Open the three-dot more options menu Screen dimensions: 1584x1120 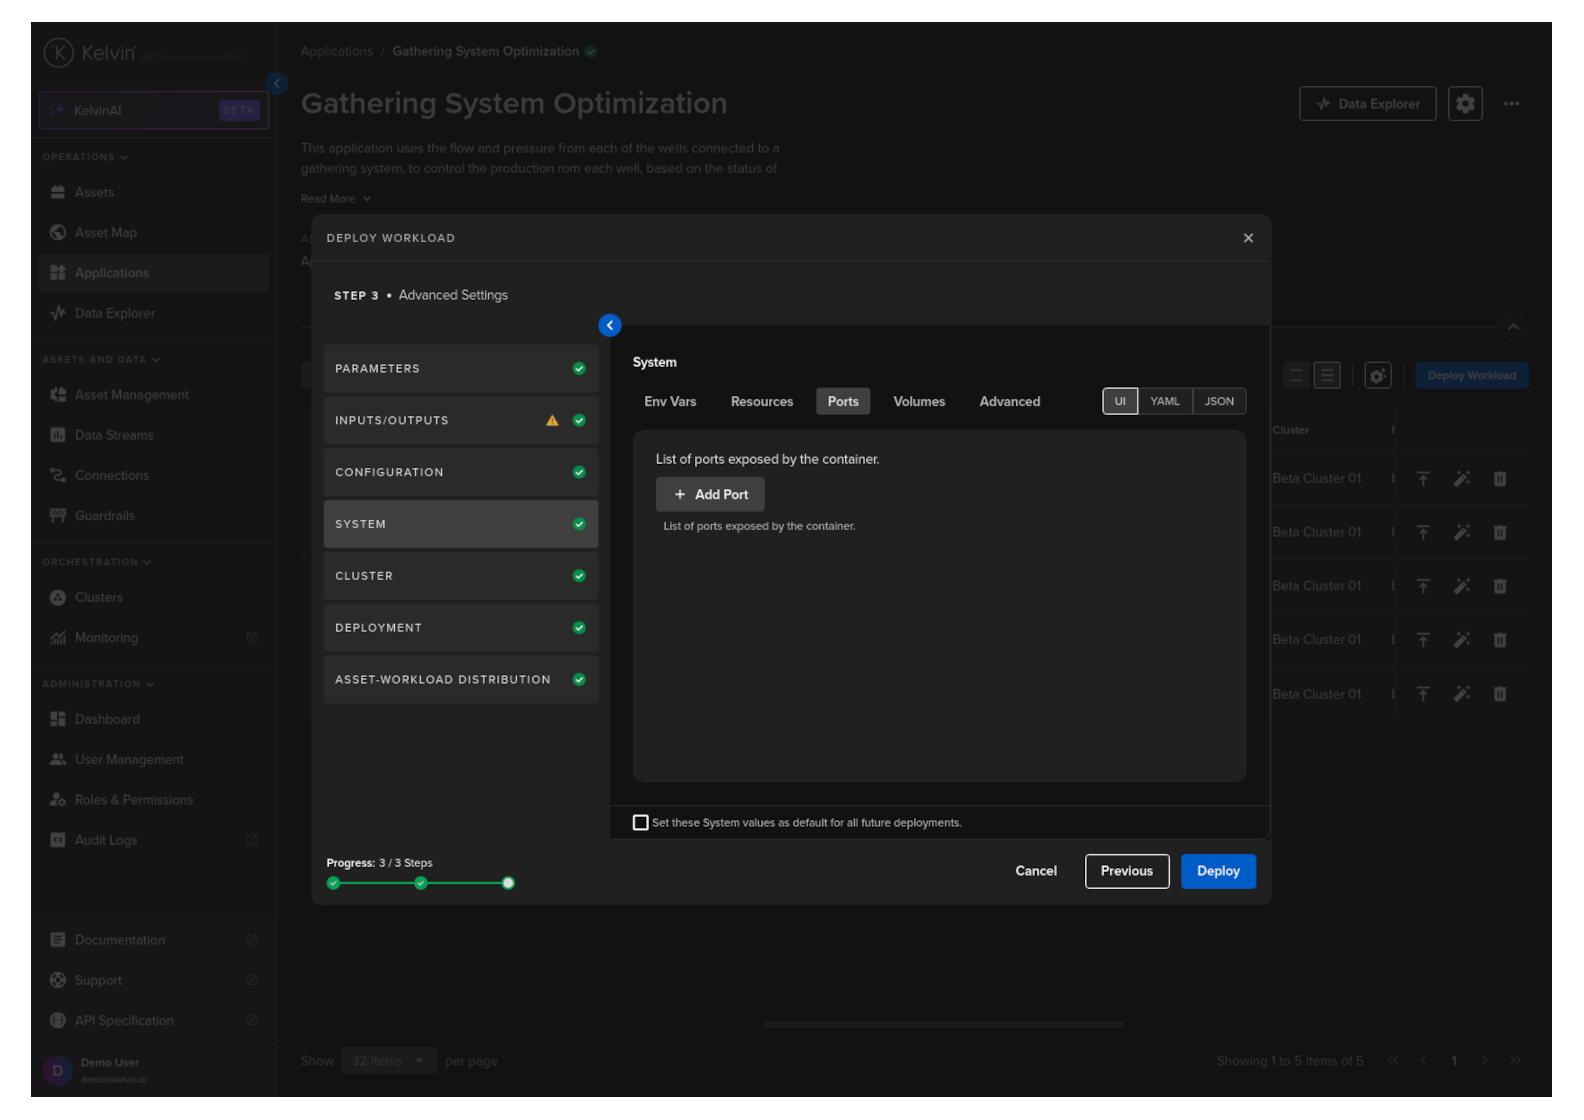pos(1511,104)
